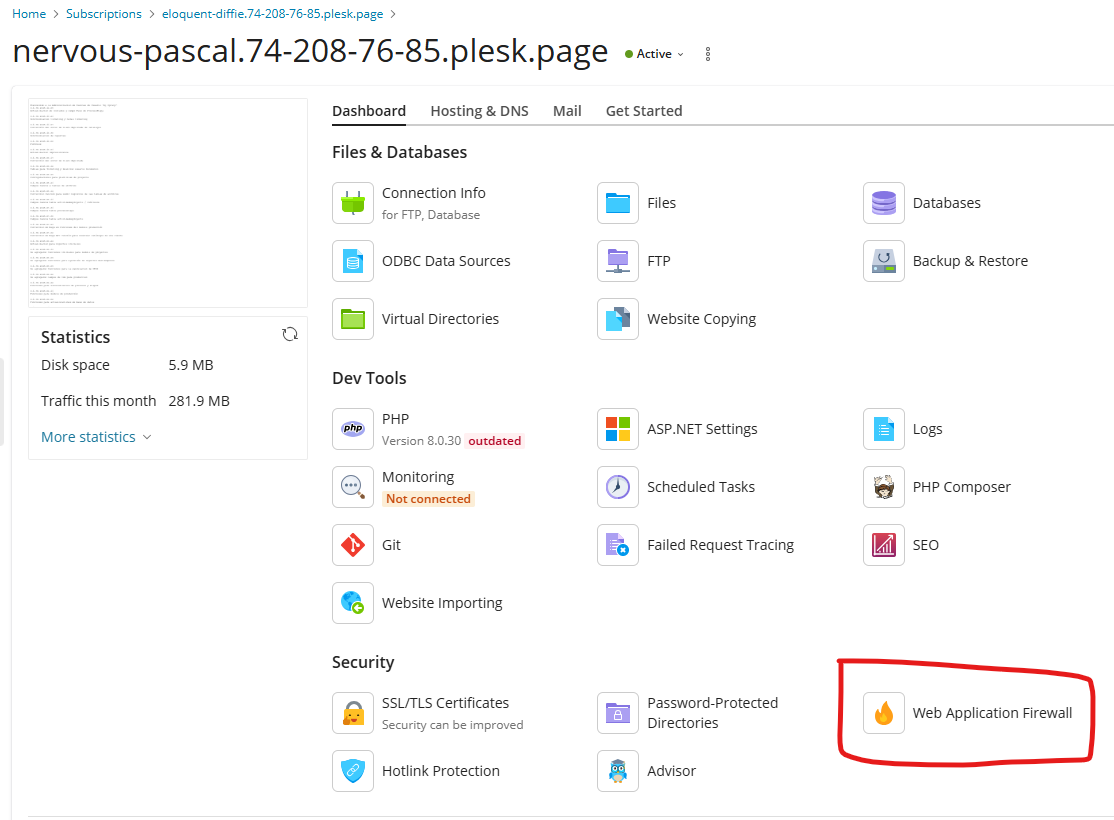
Task: Open the Logs icon
Action: 883,429
